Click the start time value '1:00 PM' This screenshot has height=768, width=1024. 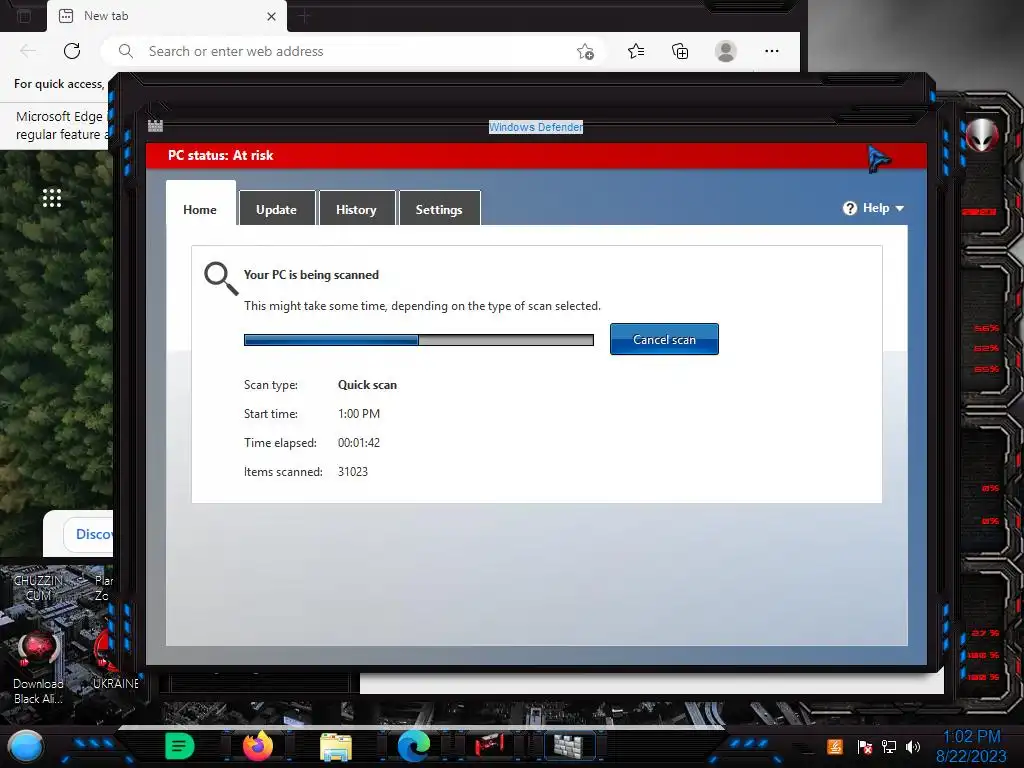click(359, 413)
